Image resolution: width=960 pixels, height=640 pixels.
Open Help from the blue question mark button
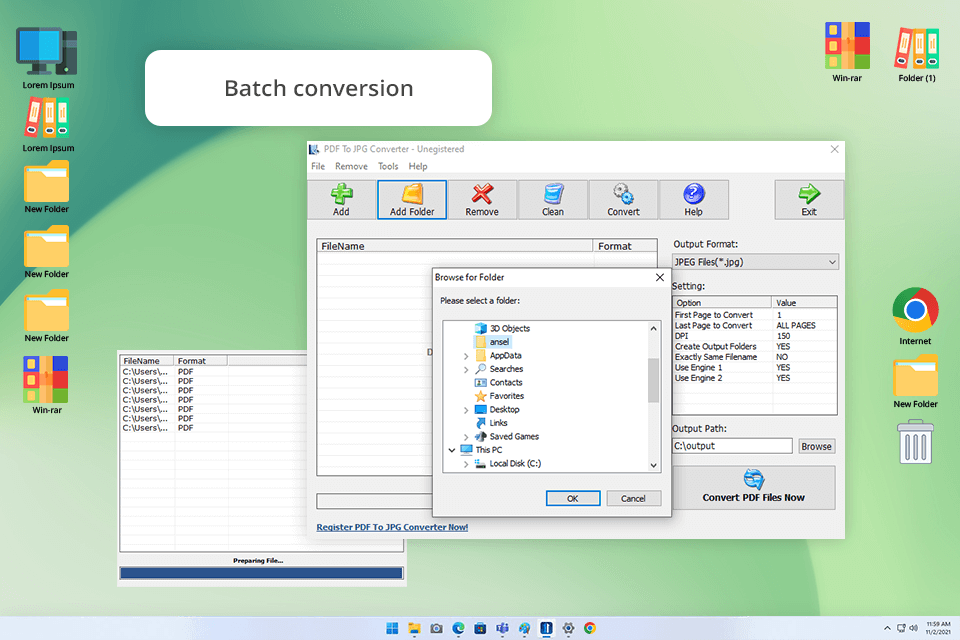[694, 200]
